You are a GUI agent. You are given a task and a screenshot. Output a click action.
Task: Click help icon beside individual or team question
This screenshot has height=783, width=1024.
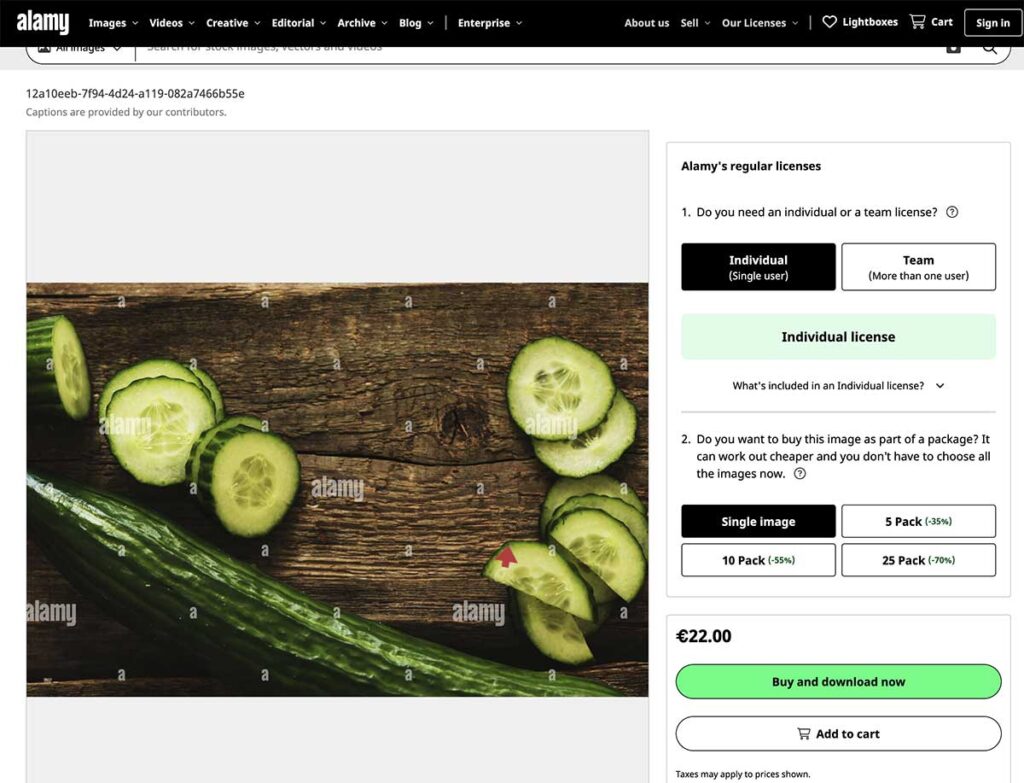pyautogui.click(x=952, y=212)
